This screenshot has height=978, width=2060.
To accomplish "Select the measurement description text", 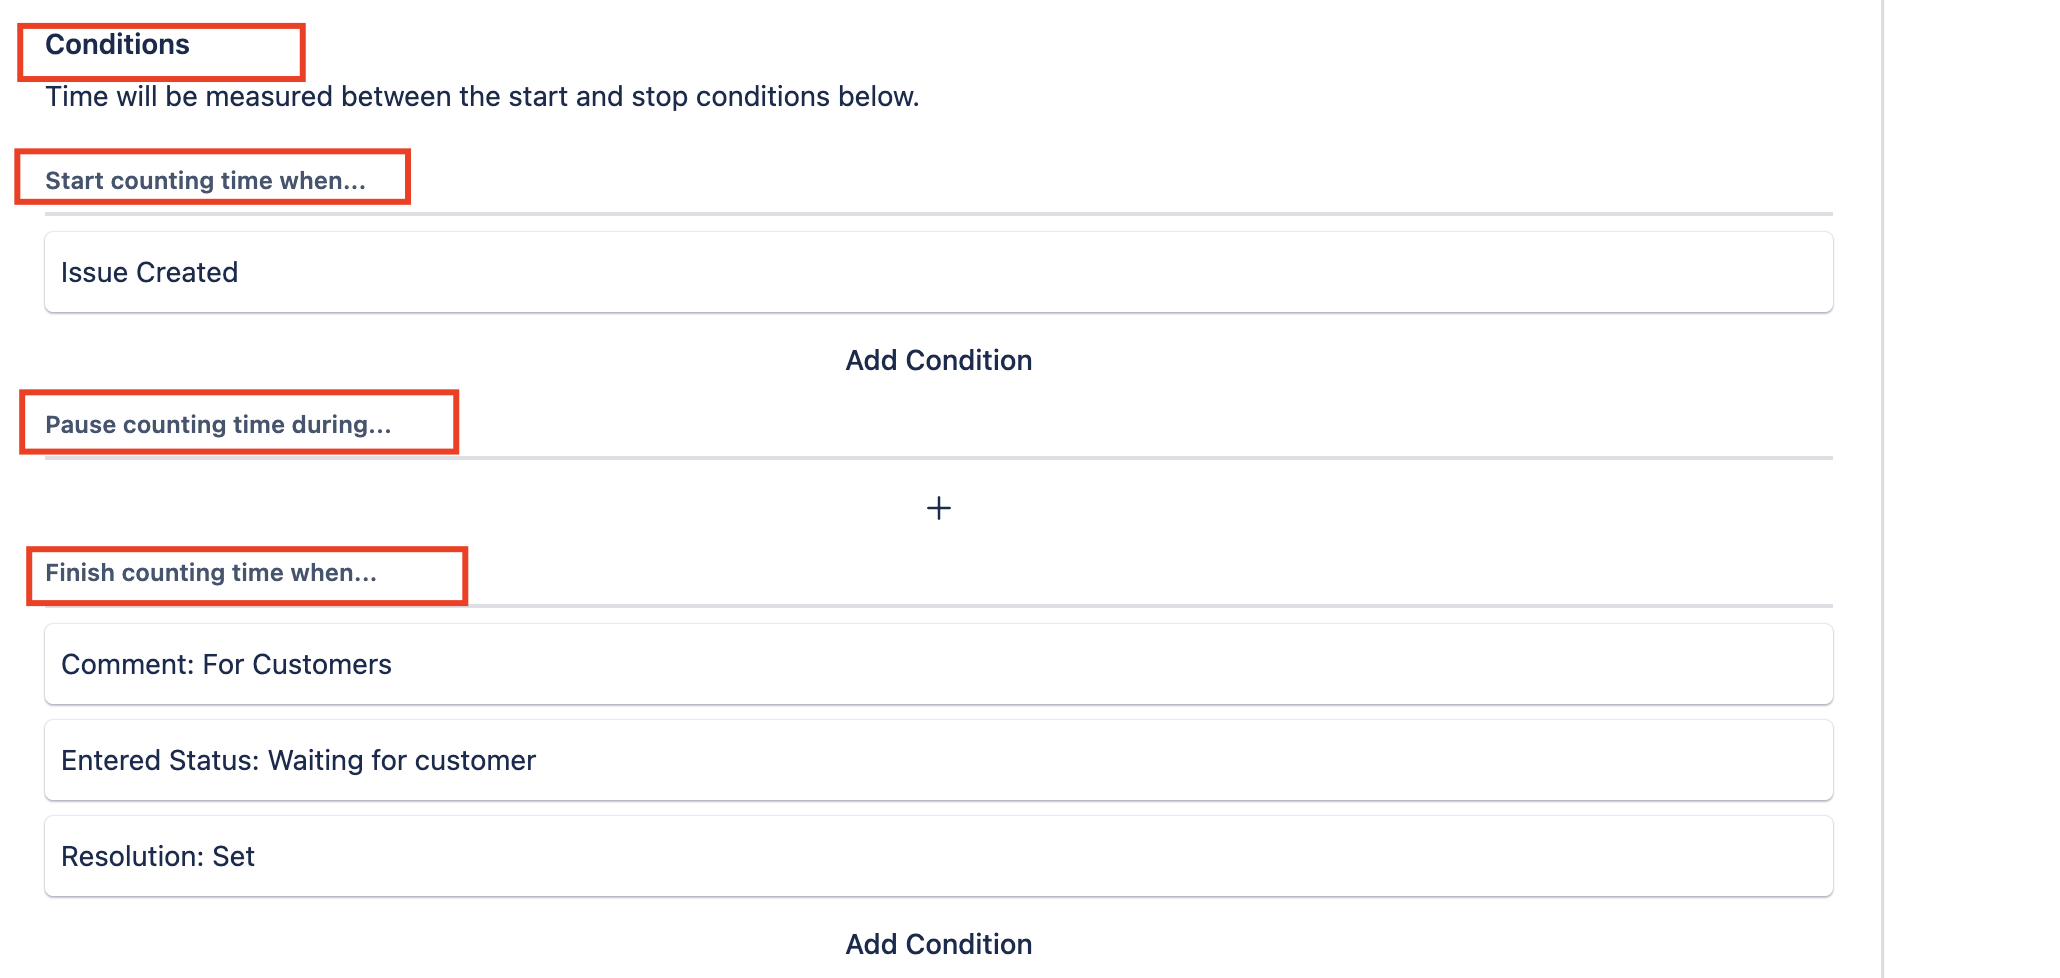I will (x=481, y=96).
